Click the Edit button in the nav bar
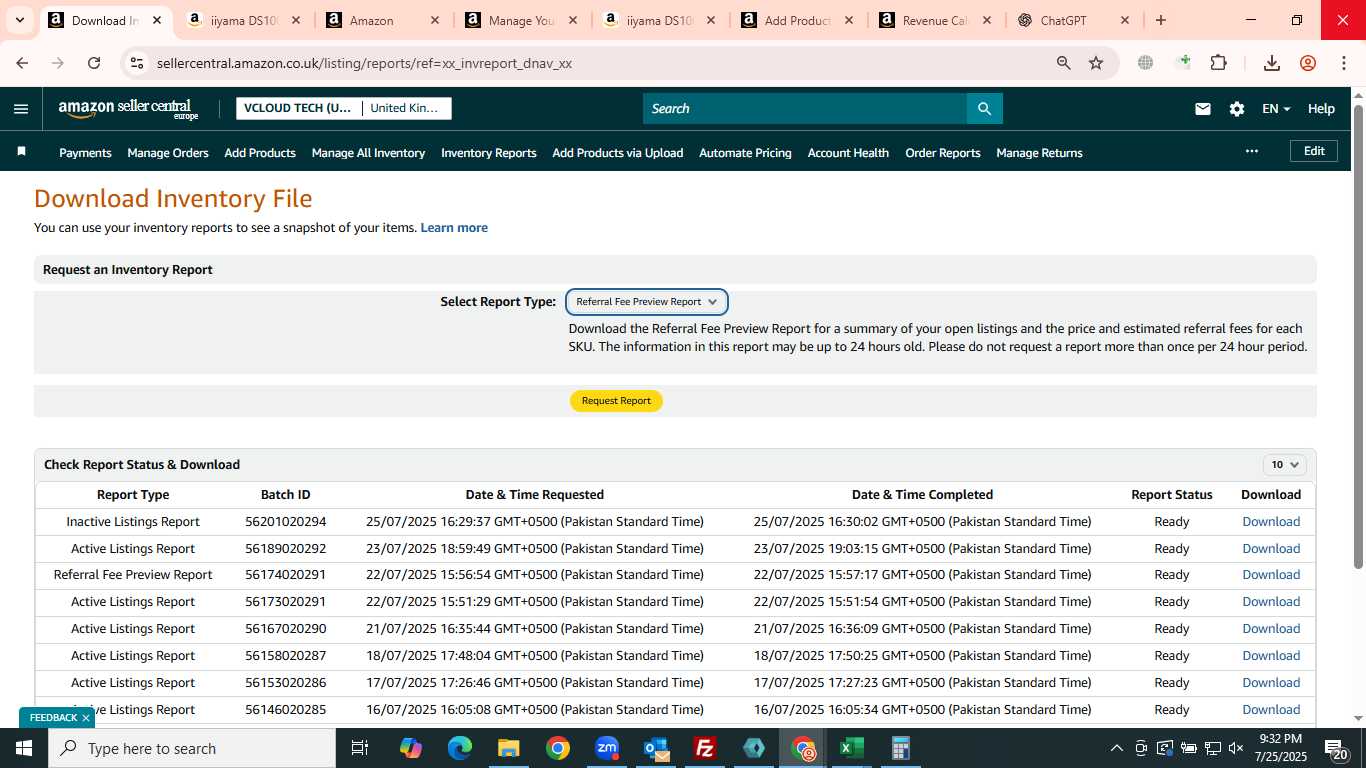The height and width of the screenshot is (768, 1366). (x=1314, y=151)
